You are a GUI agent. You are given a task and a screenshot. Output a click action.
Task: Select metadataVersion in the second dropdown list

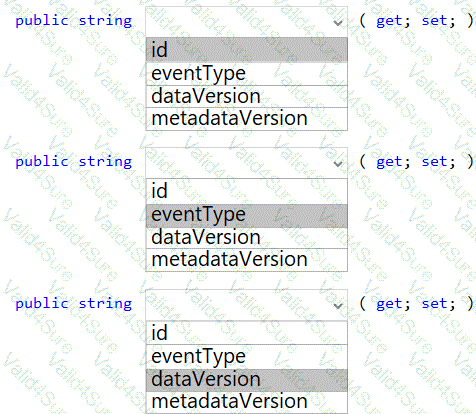246,260
